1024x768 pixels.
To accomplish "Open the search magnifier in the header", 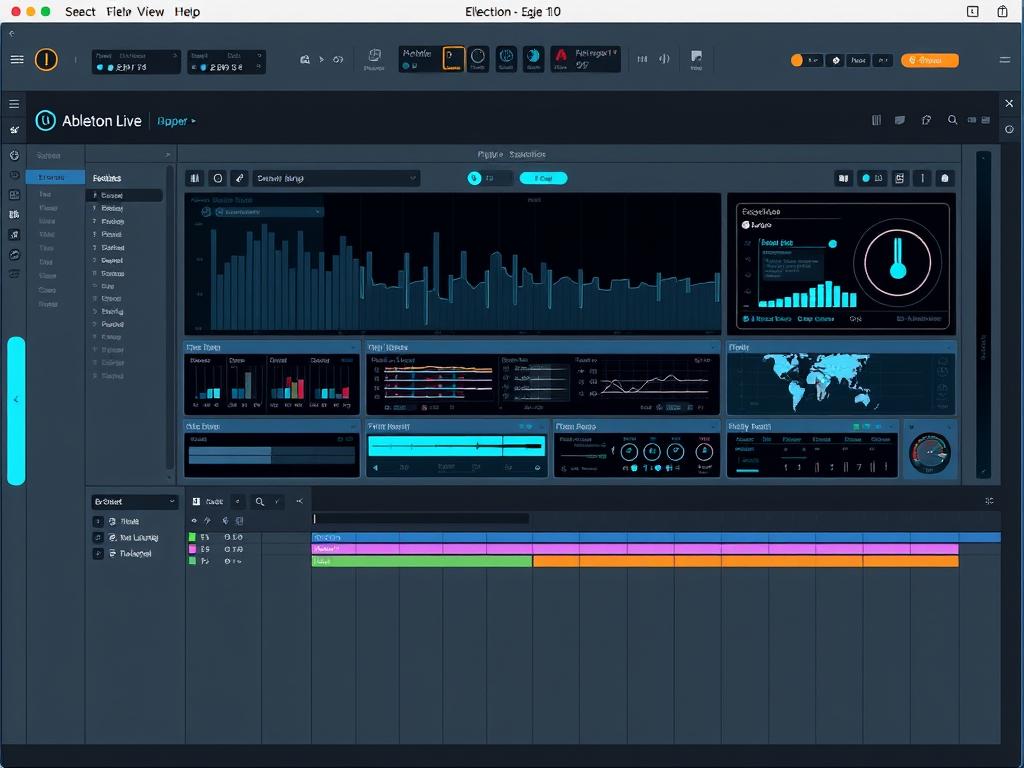I will pos(952,120).
